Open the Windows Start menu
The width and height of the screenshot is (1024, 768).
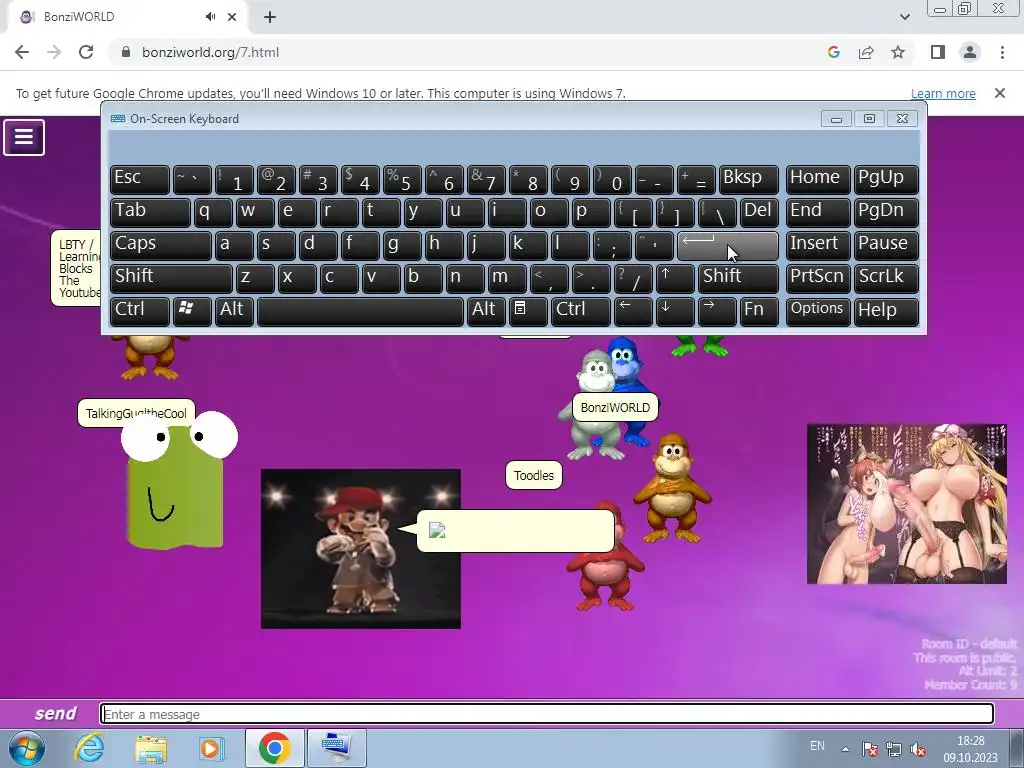(27, 748)
